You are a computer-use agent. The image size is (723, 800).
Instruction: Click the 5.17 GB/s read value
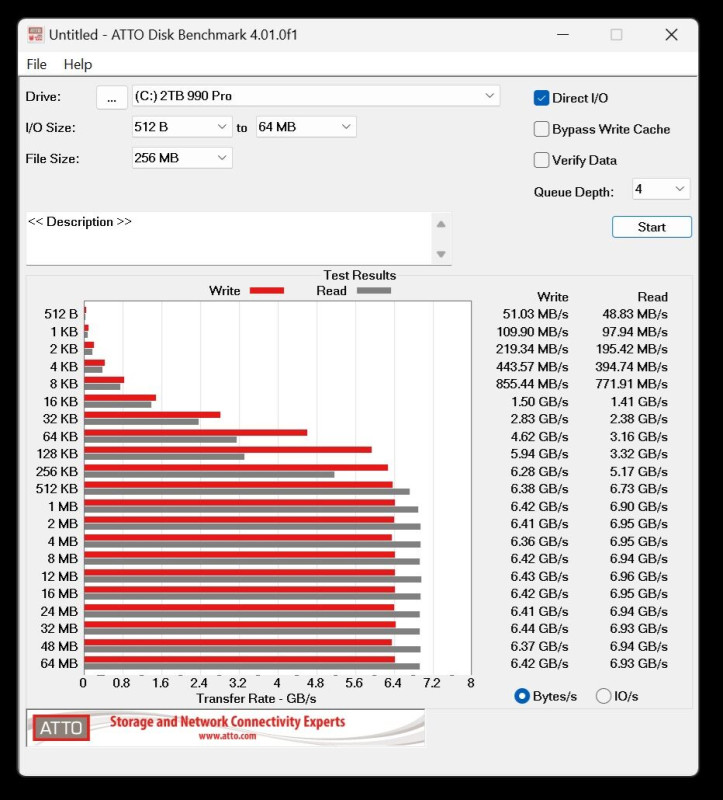click(639, 471)
